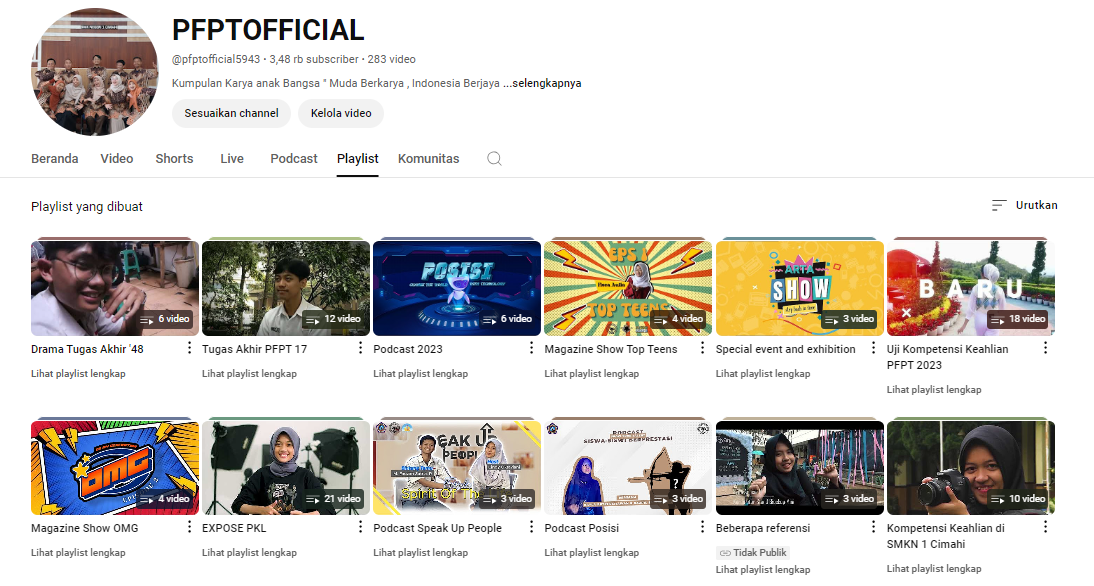
Task: Open Tugas Akhir PFPT 17 playlist thumbnail
Action: click(286, 288)
